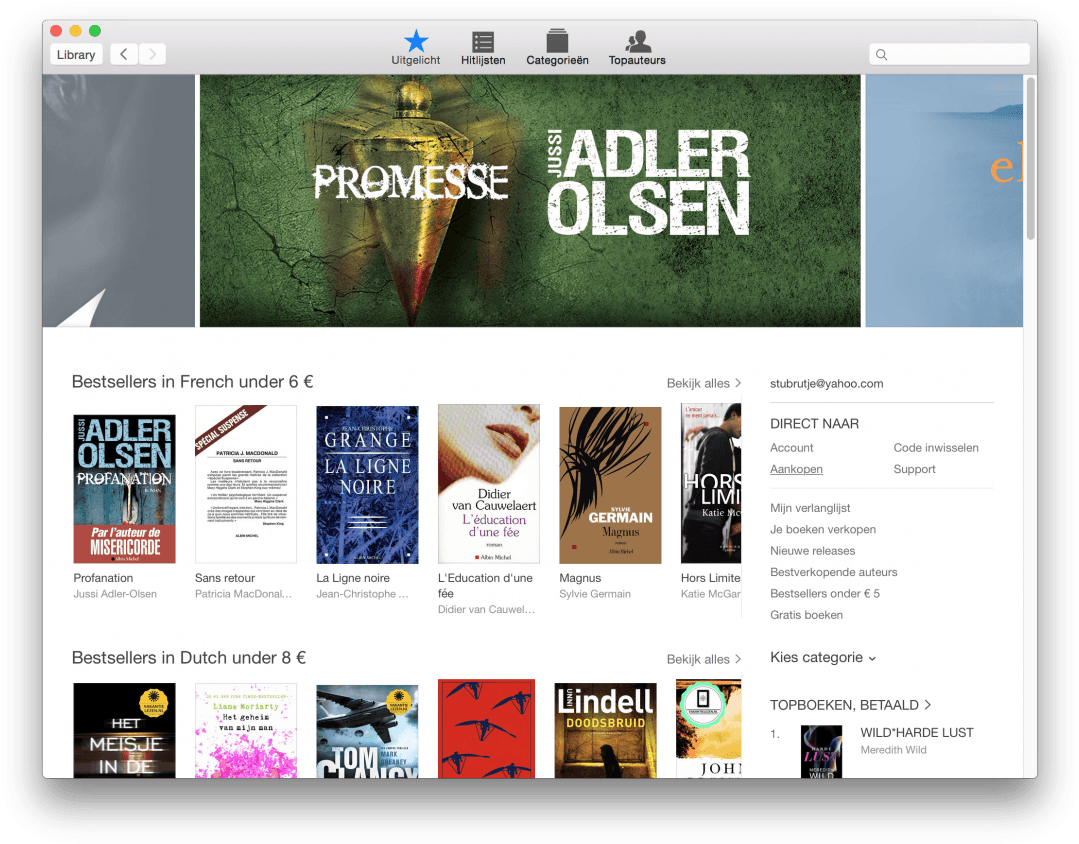Open Je boeken verkopen

pyautogui.click(x=823, y=529)
